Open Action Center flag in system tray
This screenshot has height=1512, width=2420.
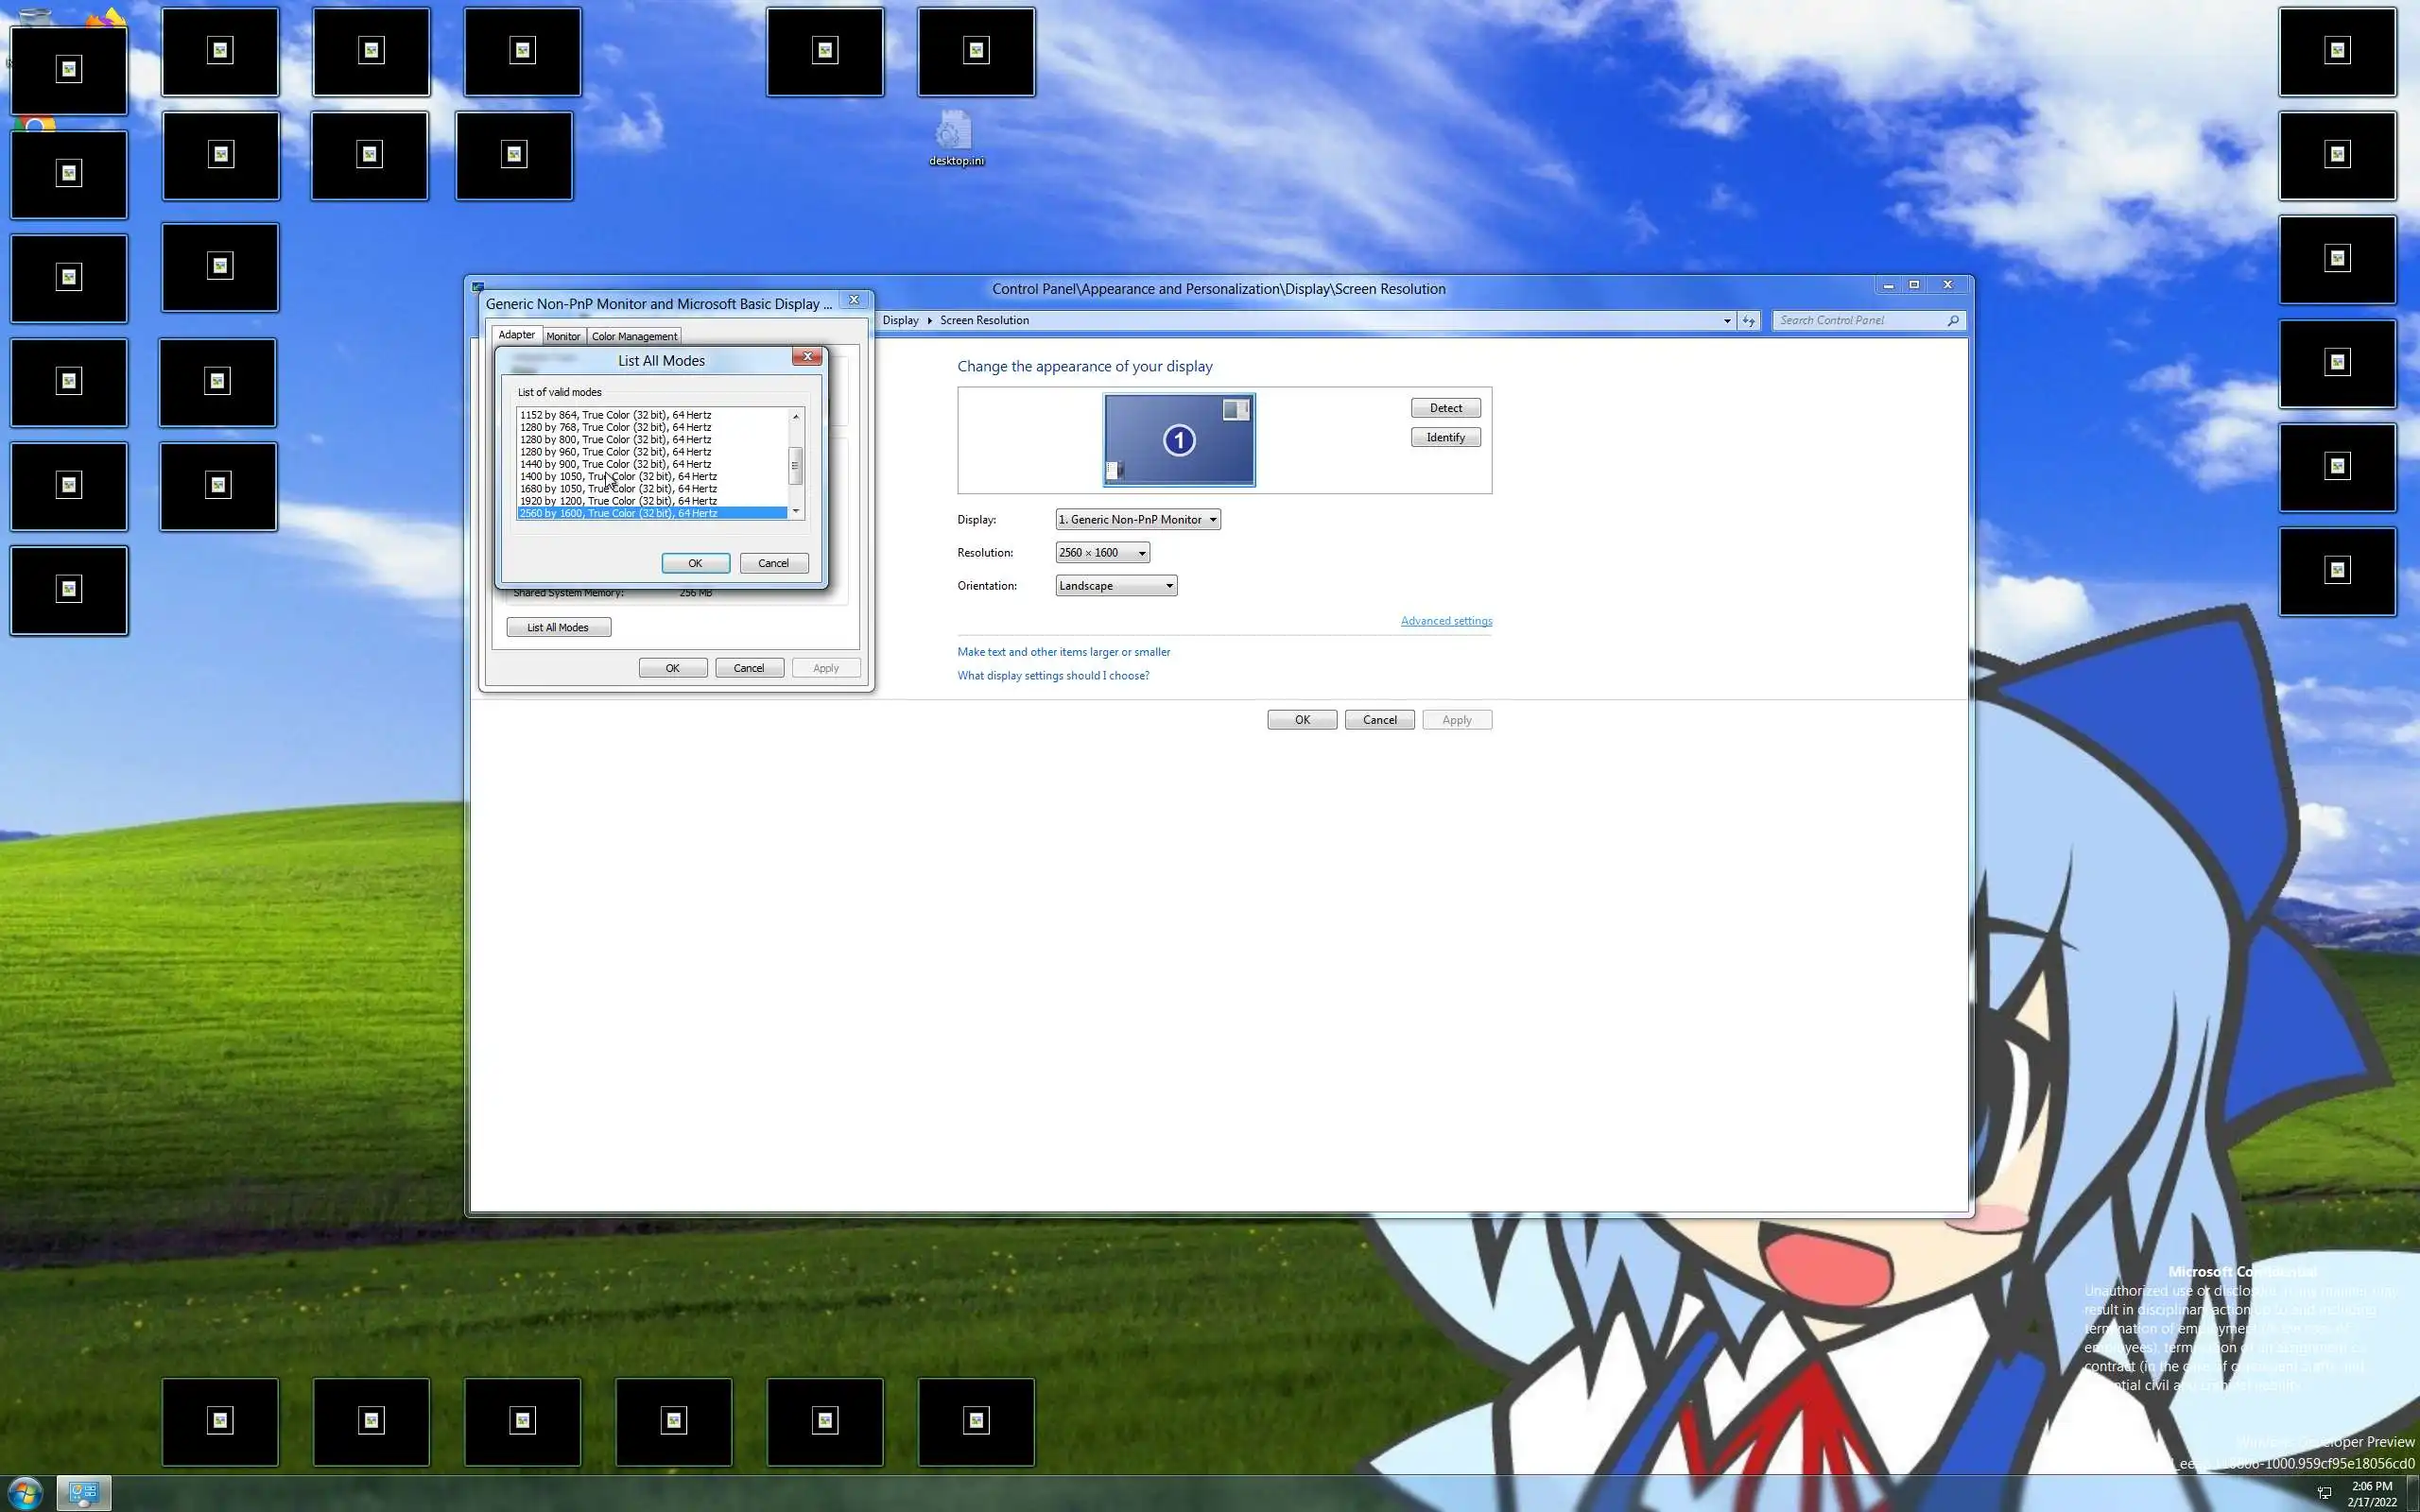pyautogui.click(x=2325, y=1493)
